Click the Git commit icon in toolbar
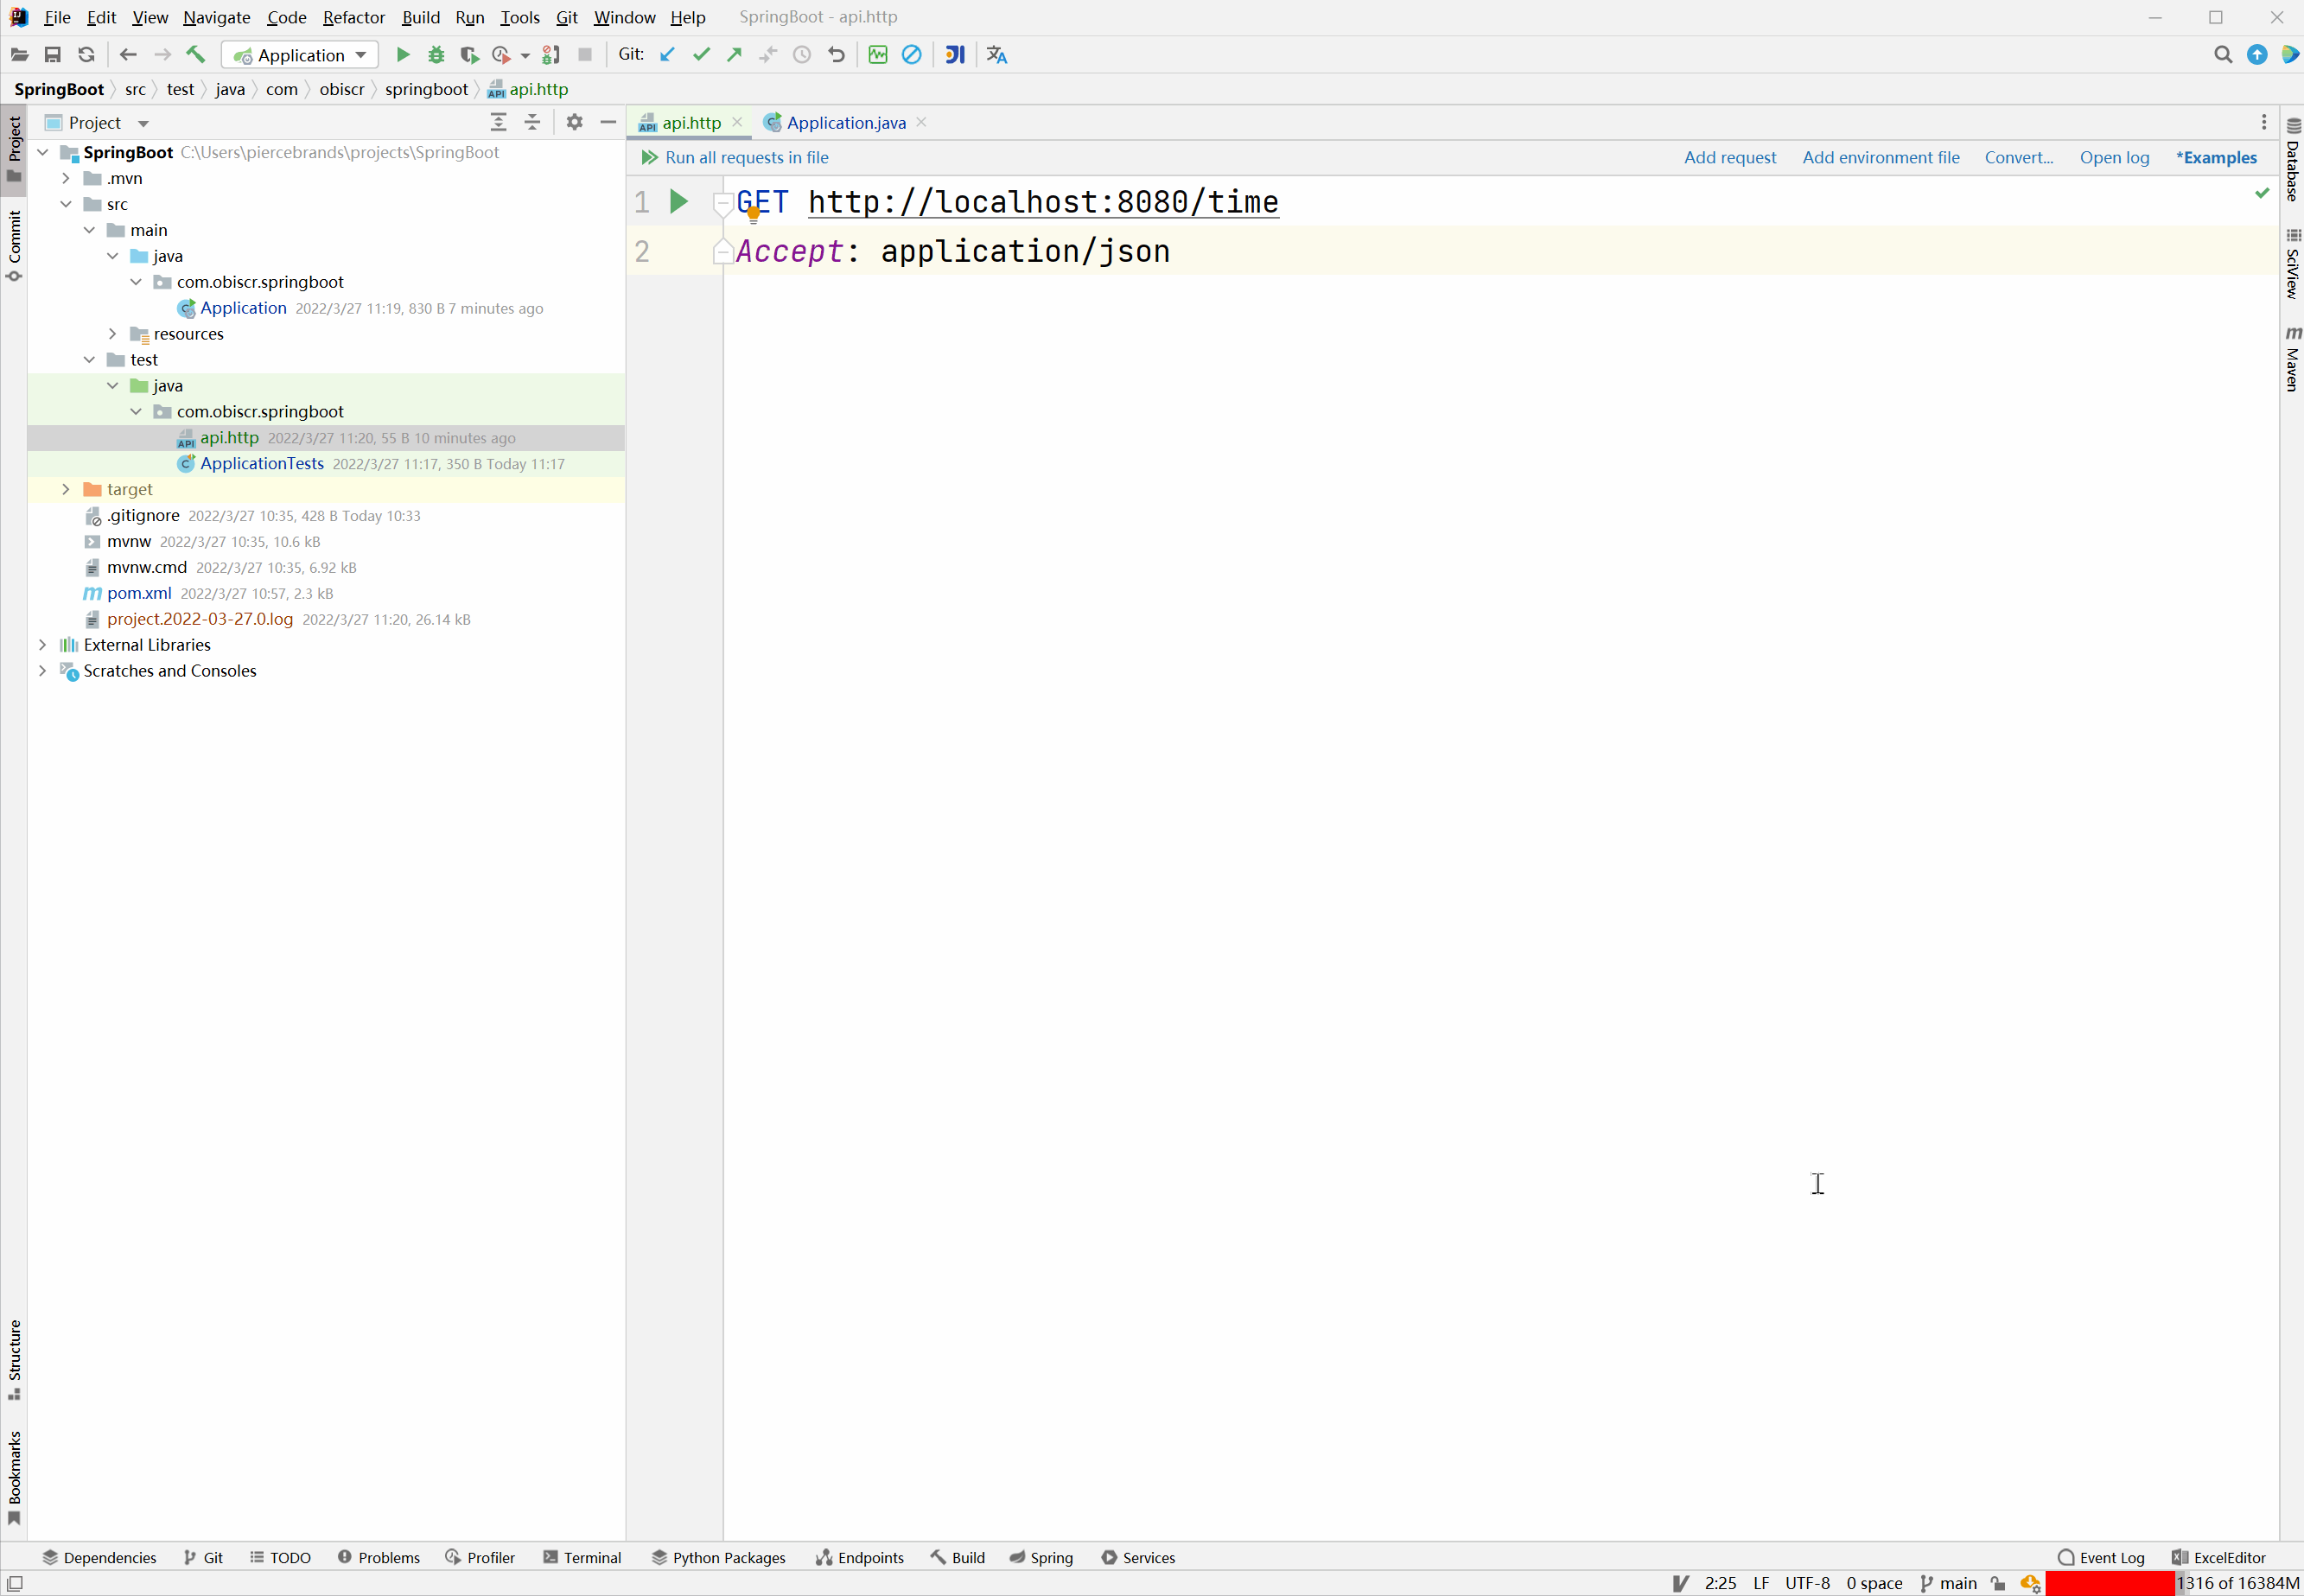Image resolution: width=2304 pixels, height=1596 pixels. click(x=700, y=54)
